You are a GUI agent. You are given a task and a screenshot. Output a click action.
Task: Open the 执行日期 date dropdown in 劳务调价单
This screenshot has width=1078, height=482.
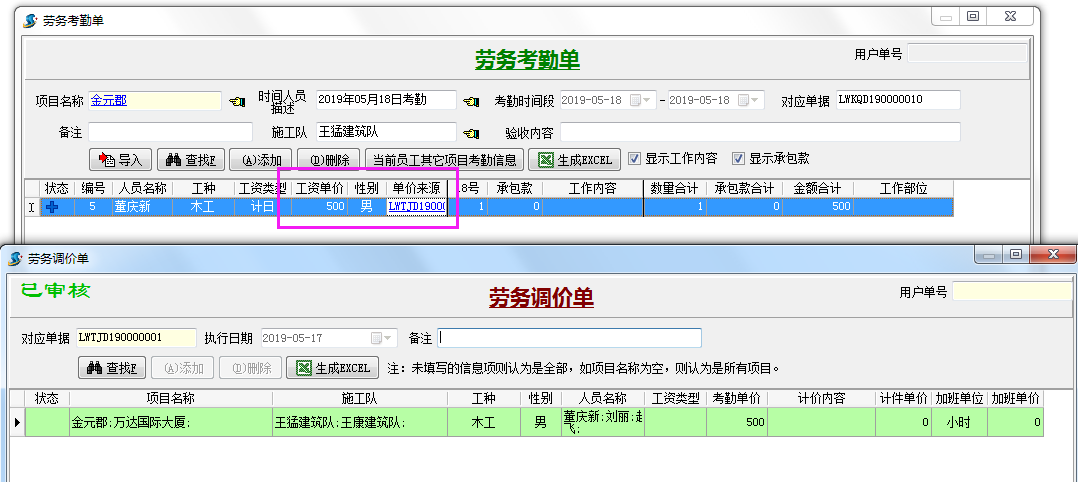point(388,338)
